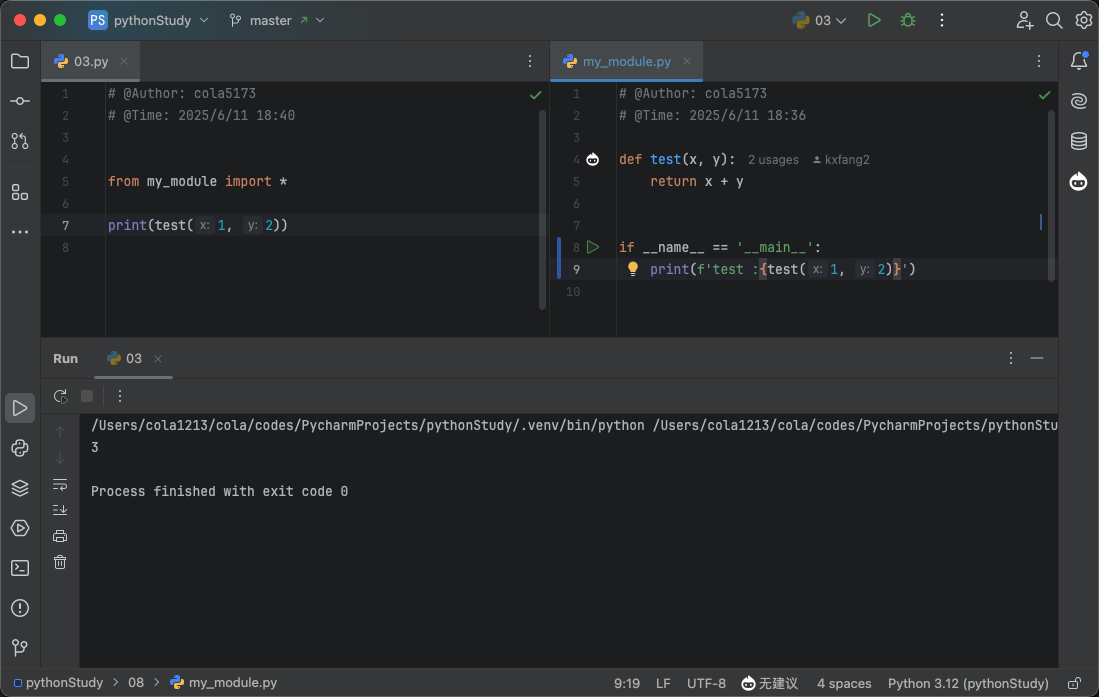Image resolution: width=1099 pixels, height=697 pixels.
Task: Open Run toolbar more options next to stop
Action: (x=120, y=396)
